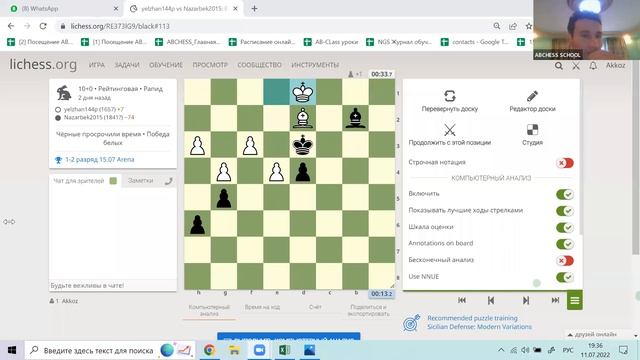Image resolution: width=640 pixels, height=360 pixels.
Task: Open the green hamburger analysis menu
Action: coord(574,300)
